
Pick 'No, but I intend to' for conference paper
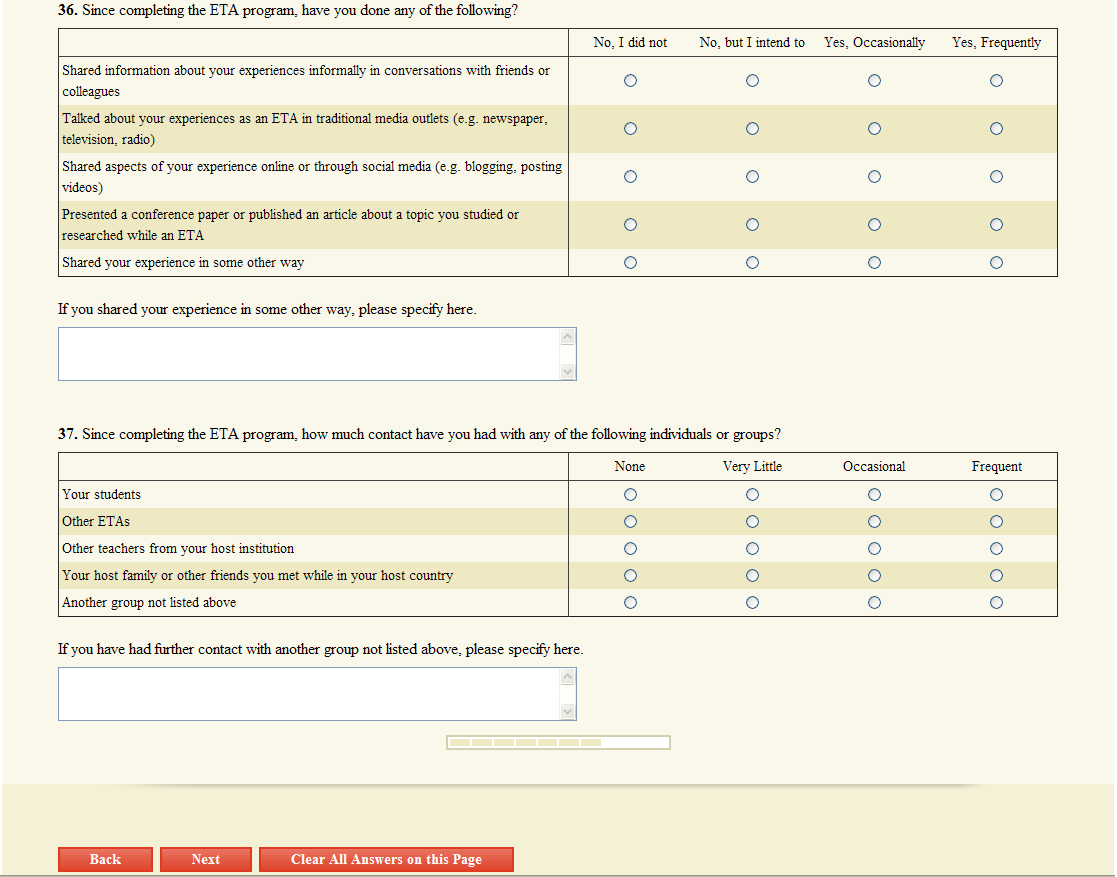752,225
